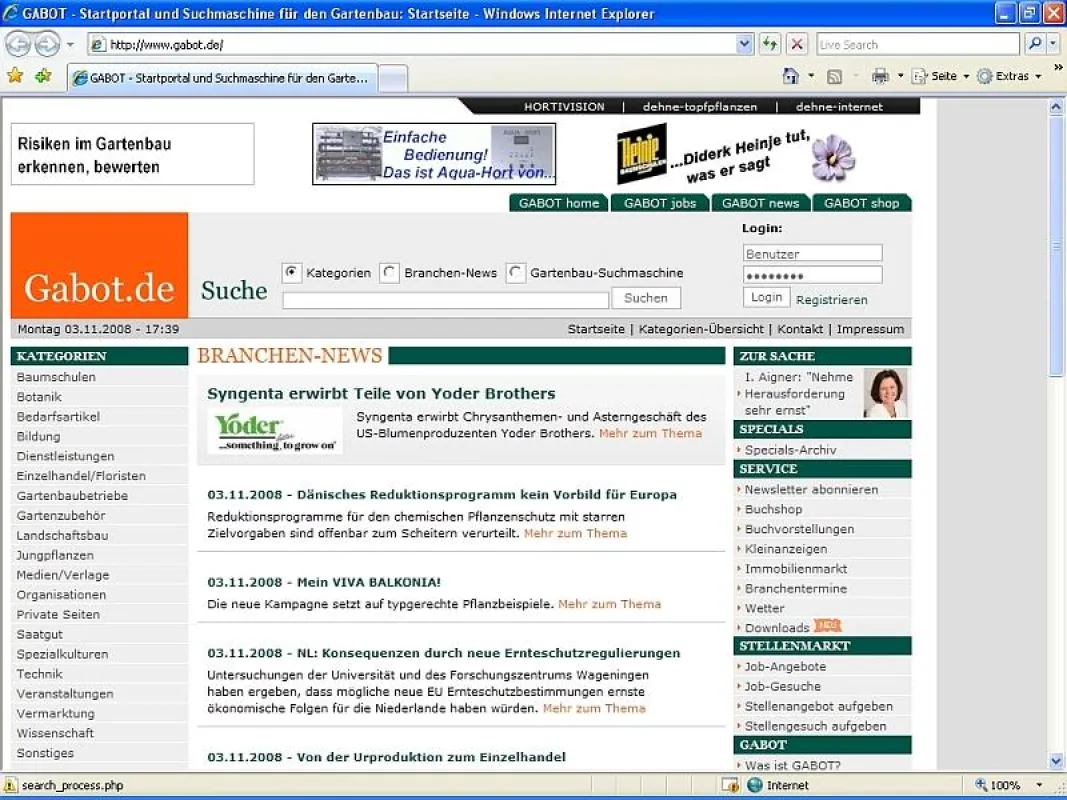Open the Jungpflanzen category
The height and width of the screenshot is (800, 1067).
tap(55, 555)
